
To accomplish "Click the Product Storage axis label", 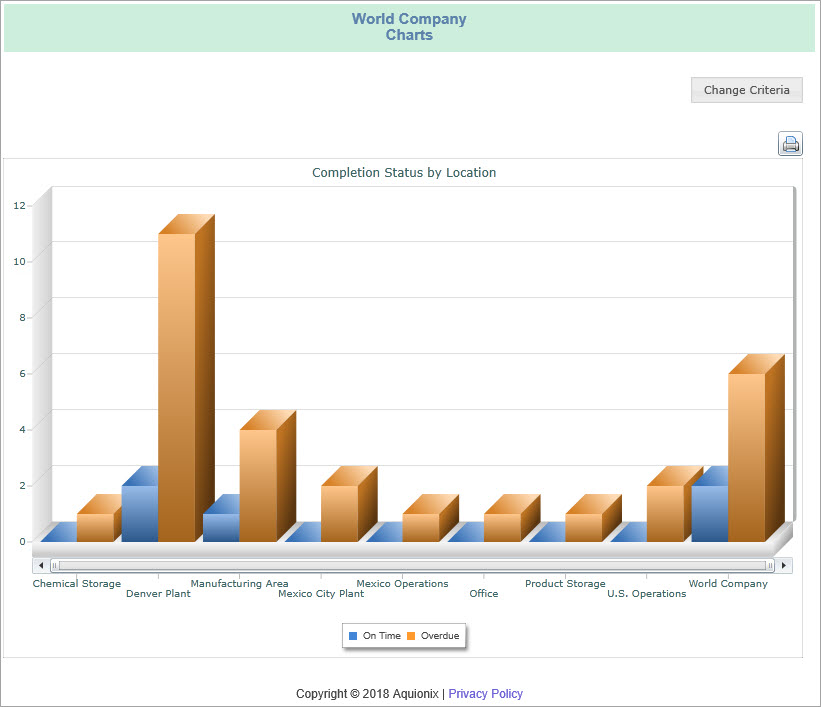I will pos(565,583).
